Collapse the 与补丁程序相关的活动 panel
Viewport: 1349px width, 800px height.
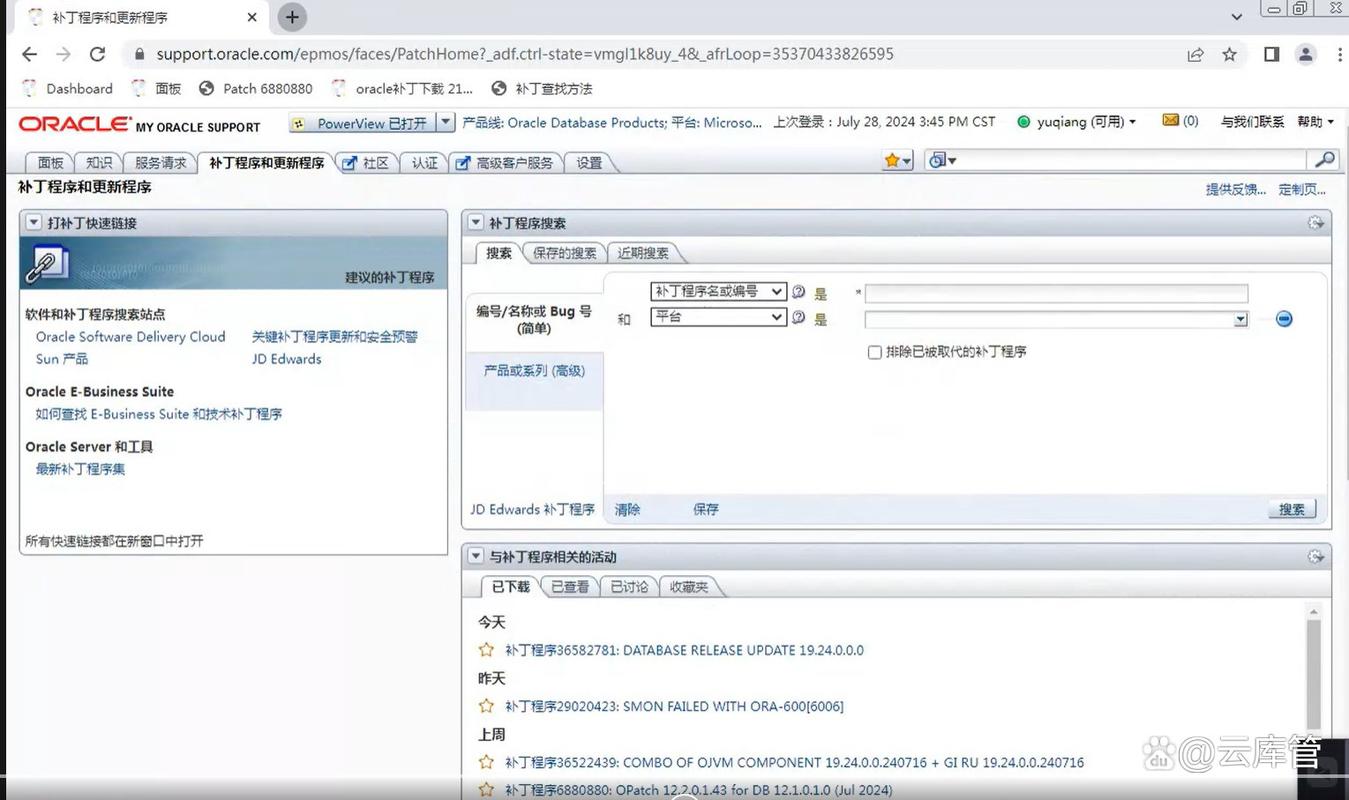(476, 556)
